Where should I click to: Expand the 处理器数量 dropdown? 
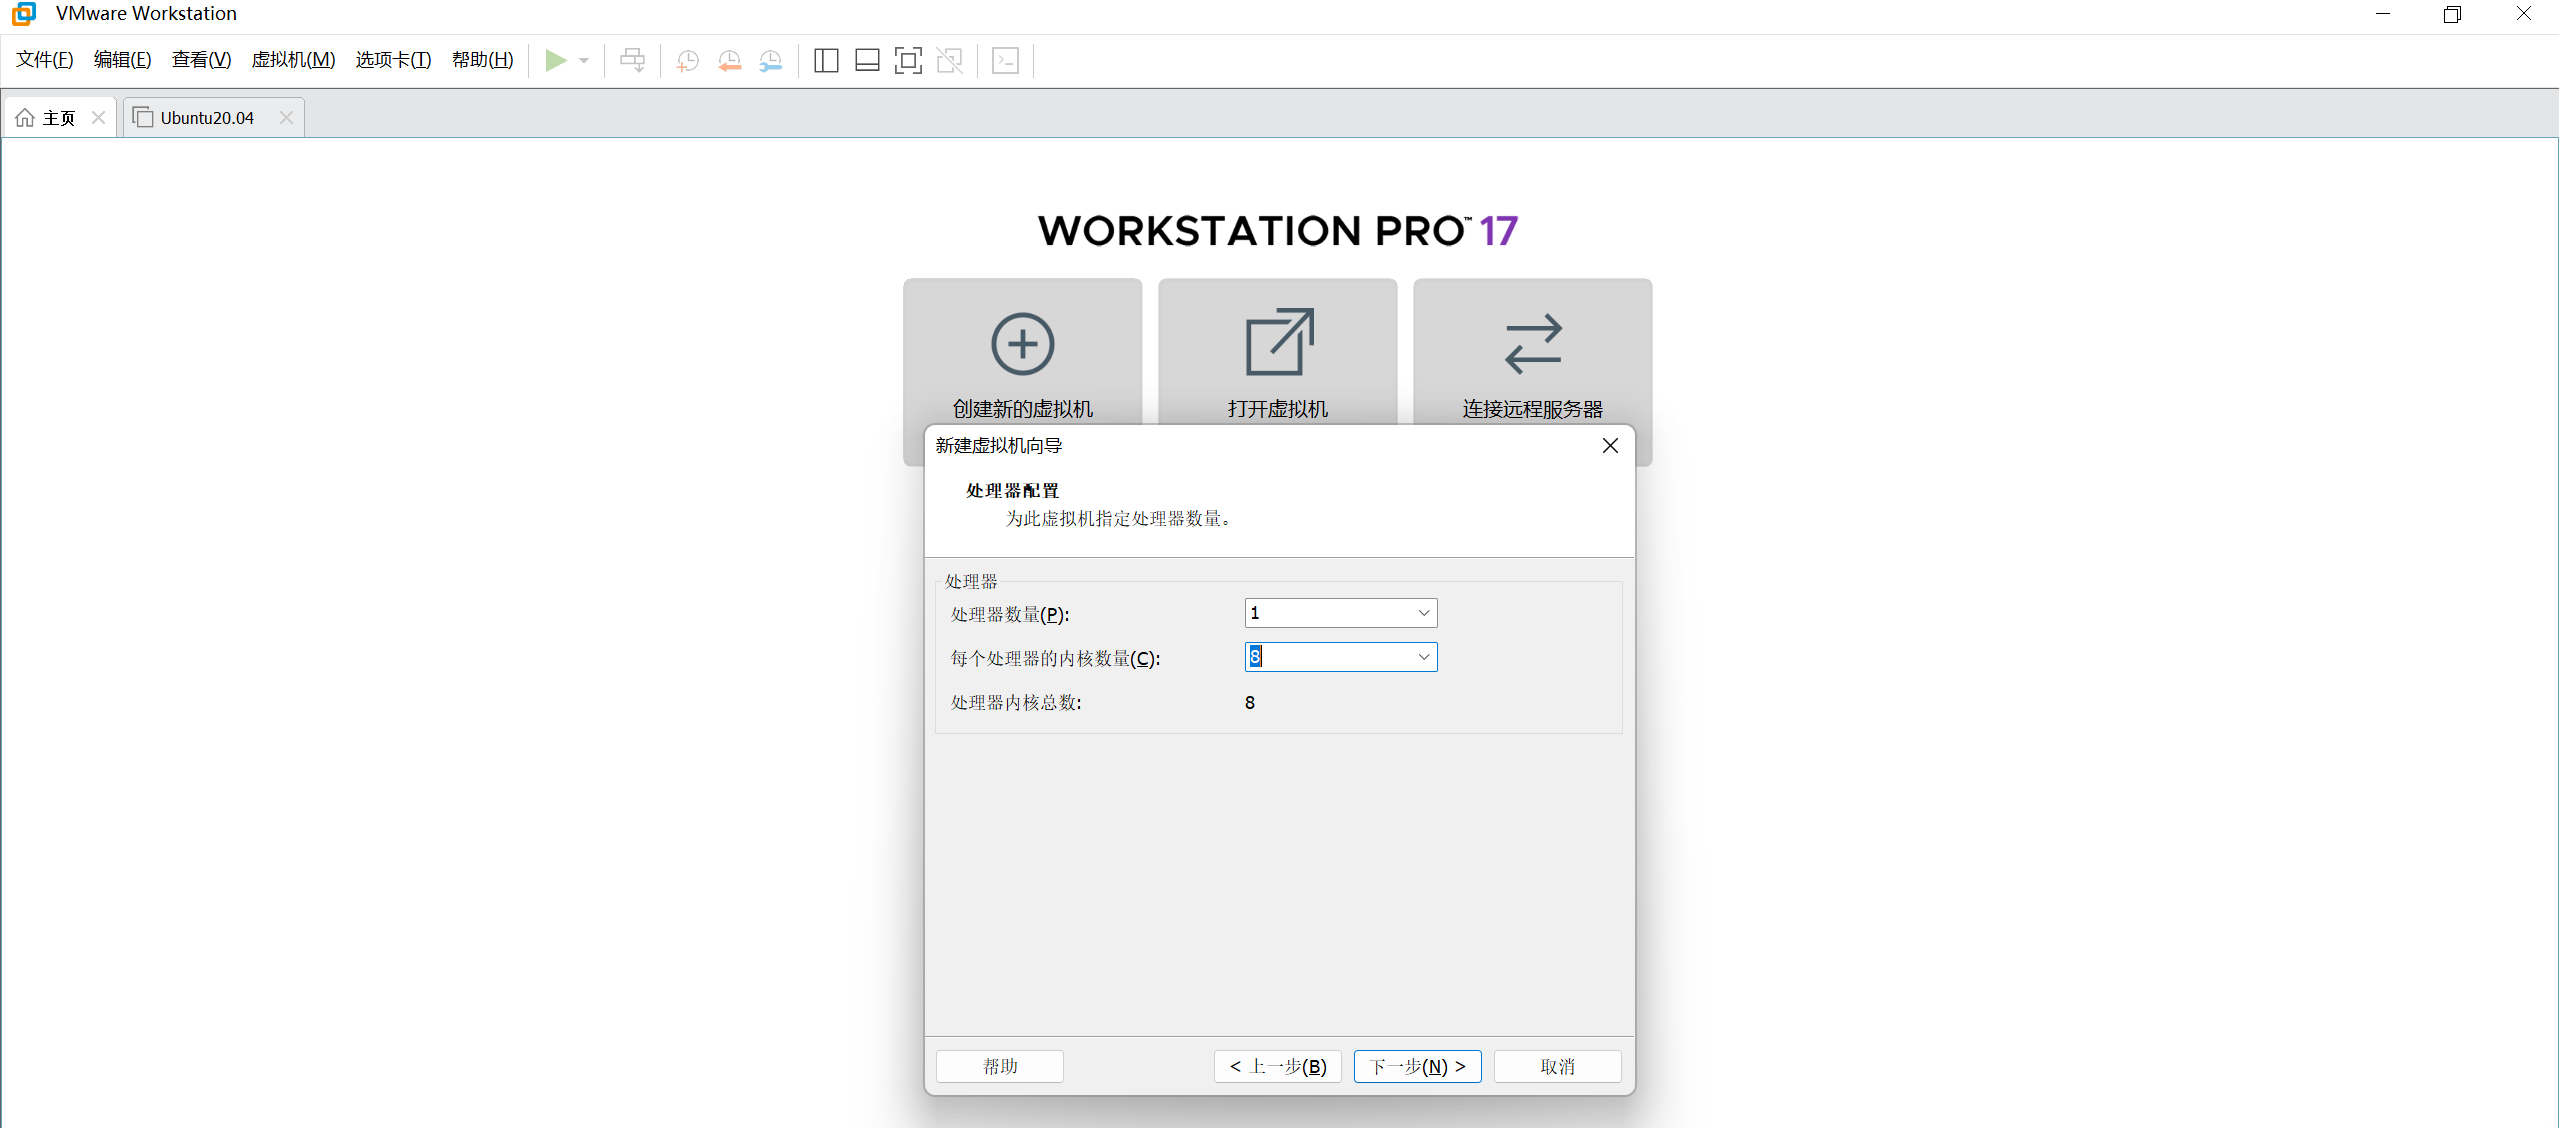pos(1423,613)
